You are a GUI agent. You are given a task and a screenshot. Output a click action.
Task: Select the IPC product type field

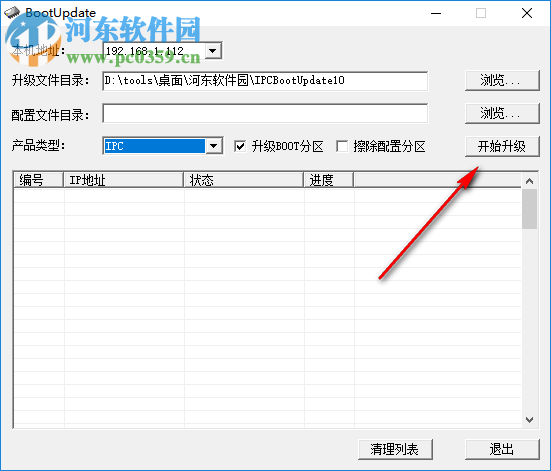tap(155, 146)
